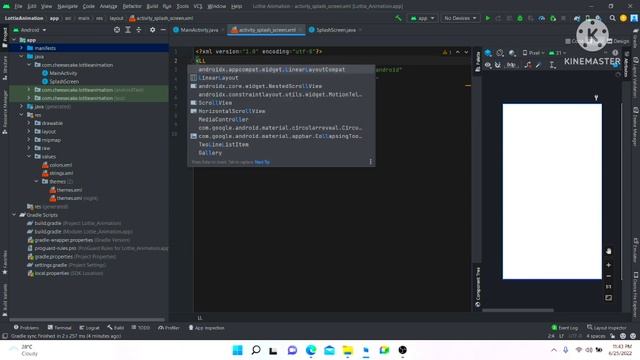This screenshot has height=360, width=640.
Task: Open the Build menu
Action: coord(152,6)
